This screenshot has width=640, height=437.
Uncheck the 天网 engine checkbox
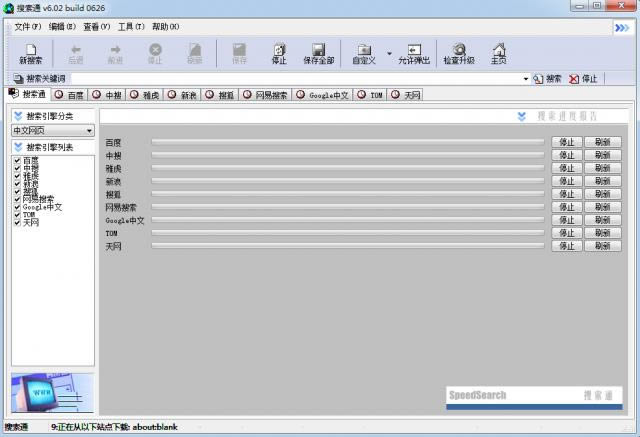tap(17, 222)
